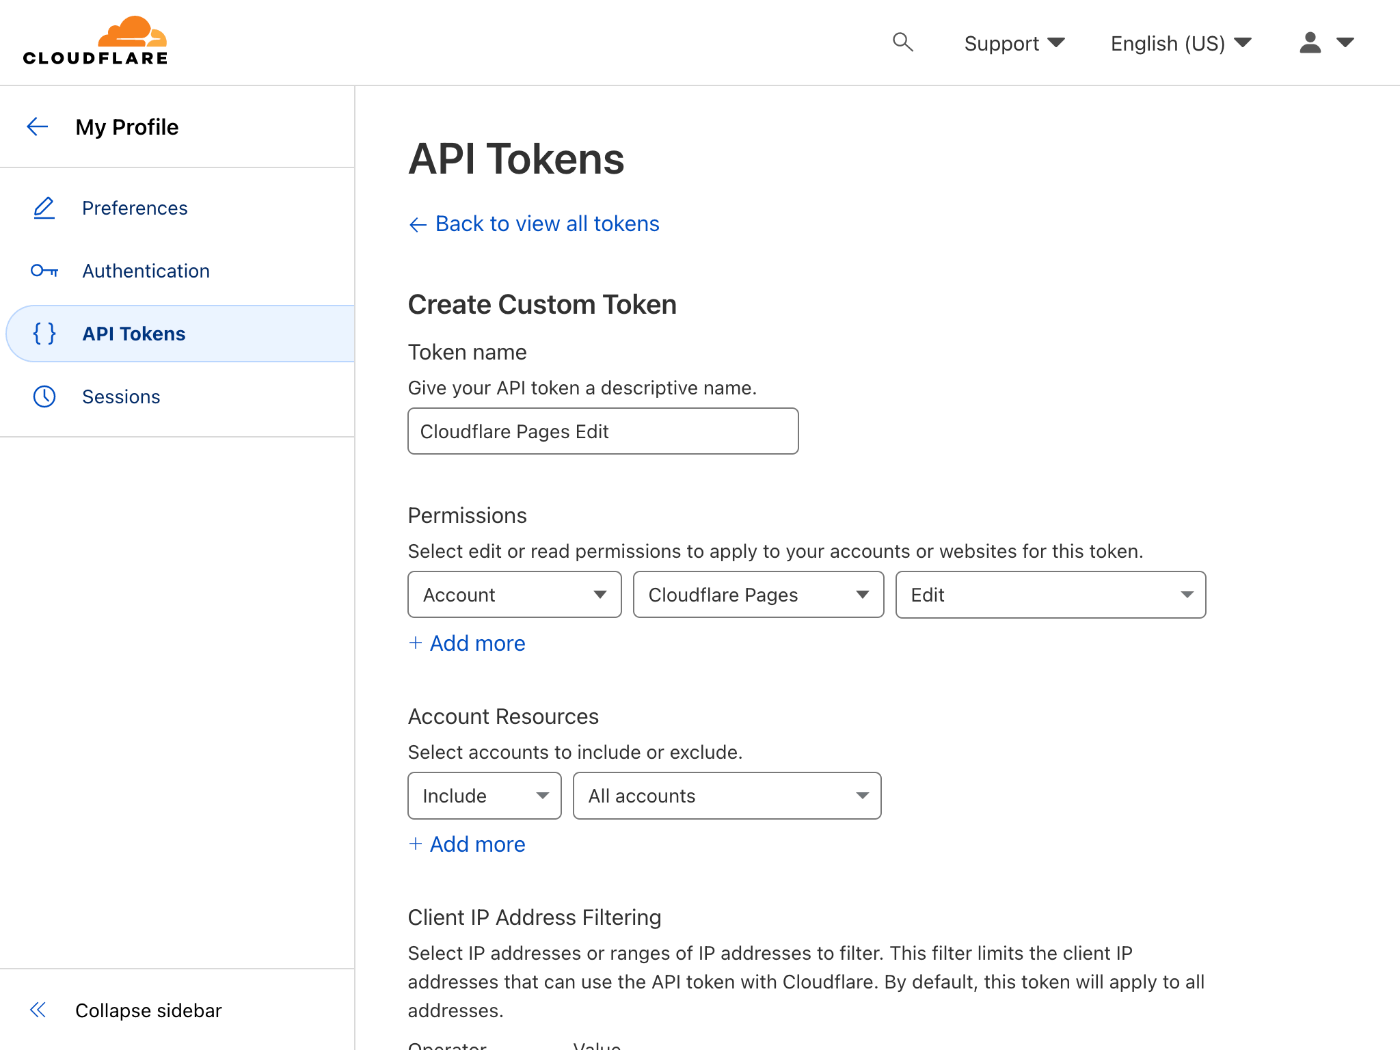Open the user account profile icon

point(1310,42)
